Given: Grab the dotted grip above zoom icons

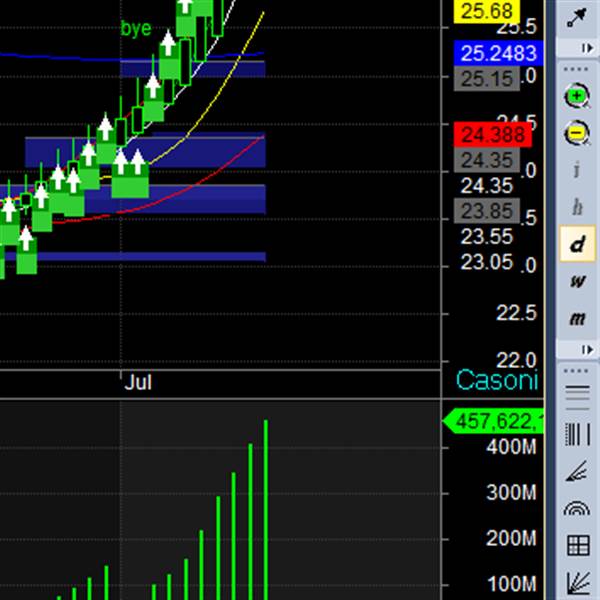Looking at the screenshot, I should 576,69.
